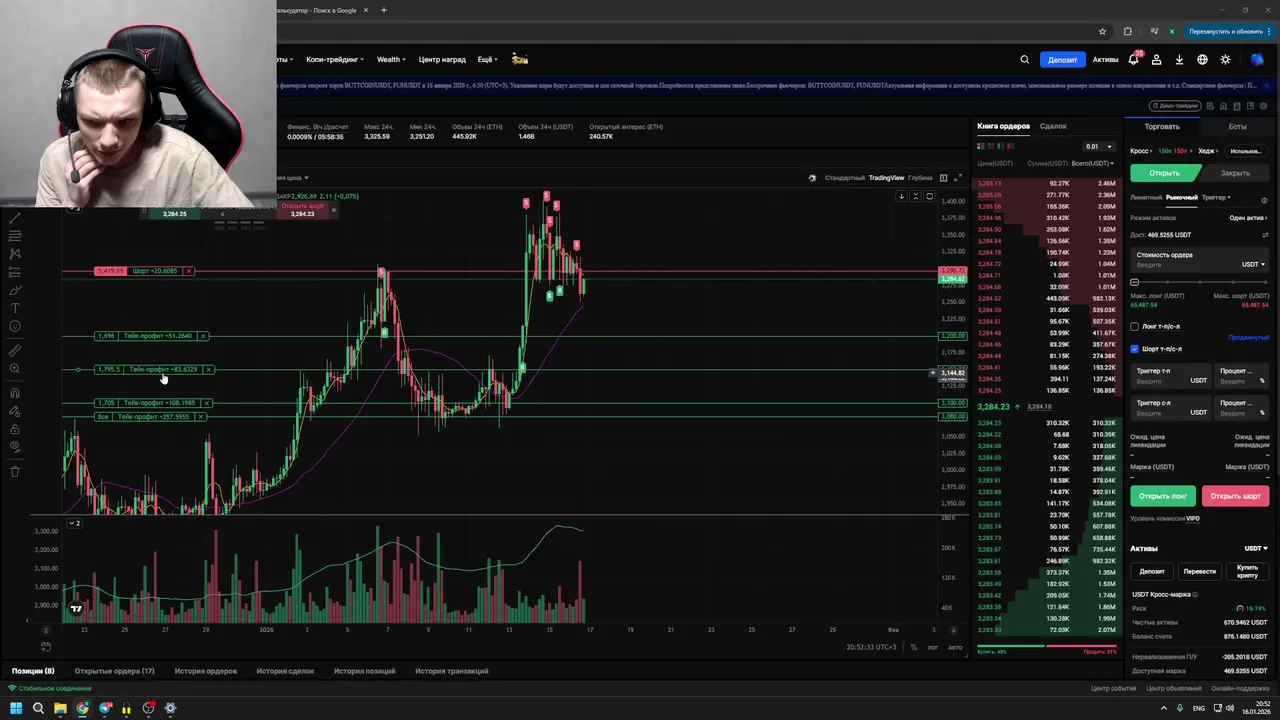Image resolution: width=1280 pixels, height=720 pixels.
Task: Toggle magnet mode on the chart
Action: click(x=15, y=393)
